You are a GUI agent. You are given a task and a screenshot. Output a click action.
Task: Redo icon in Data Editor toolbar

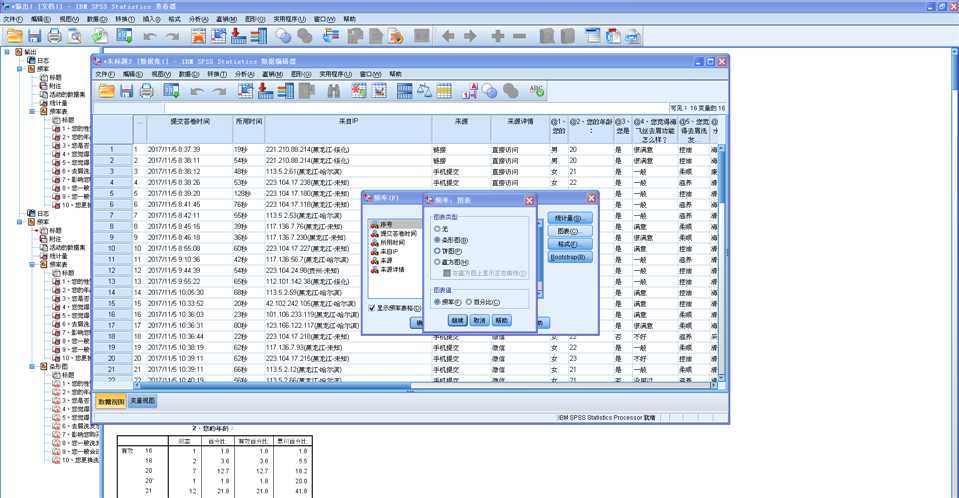(219, 91)
